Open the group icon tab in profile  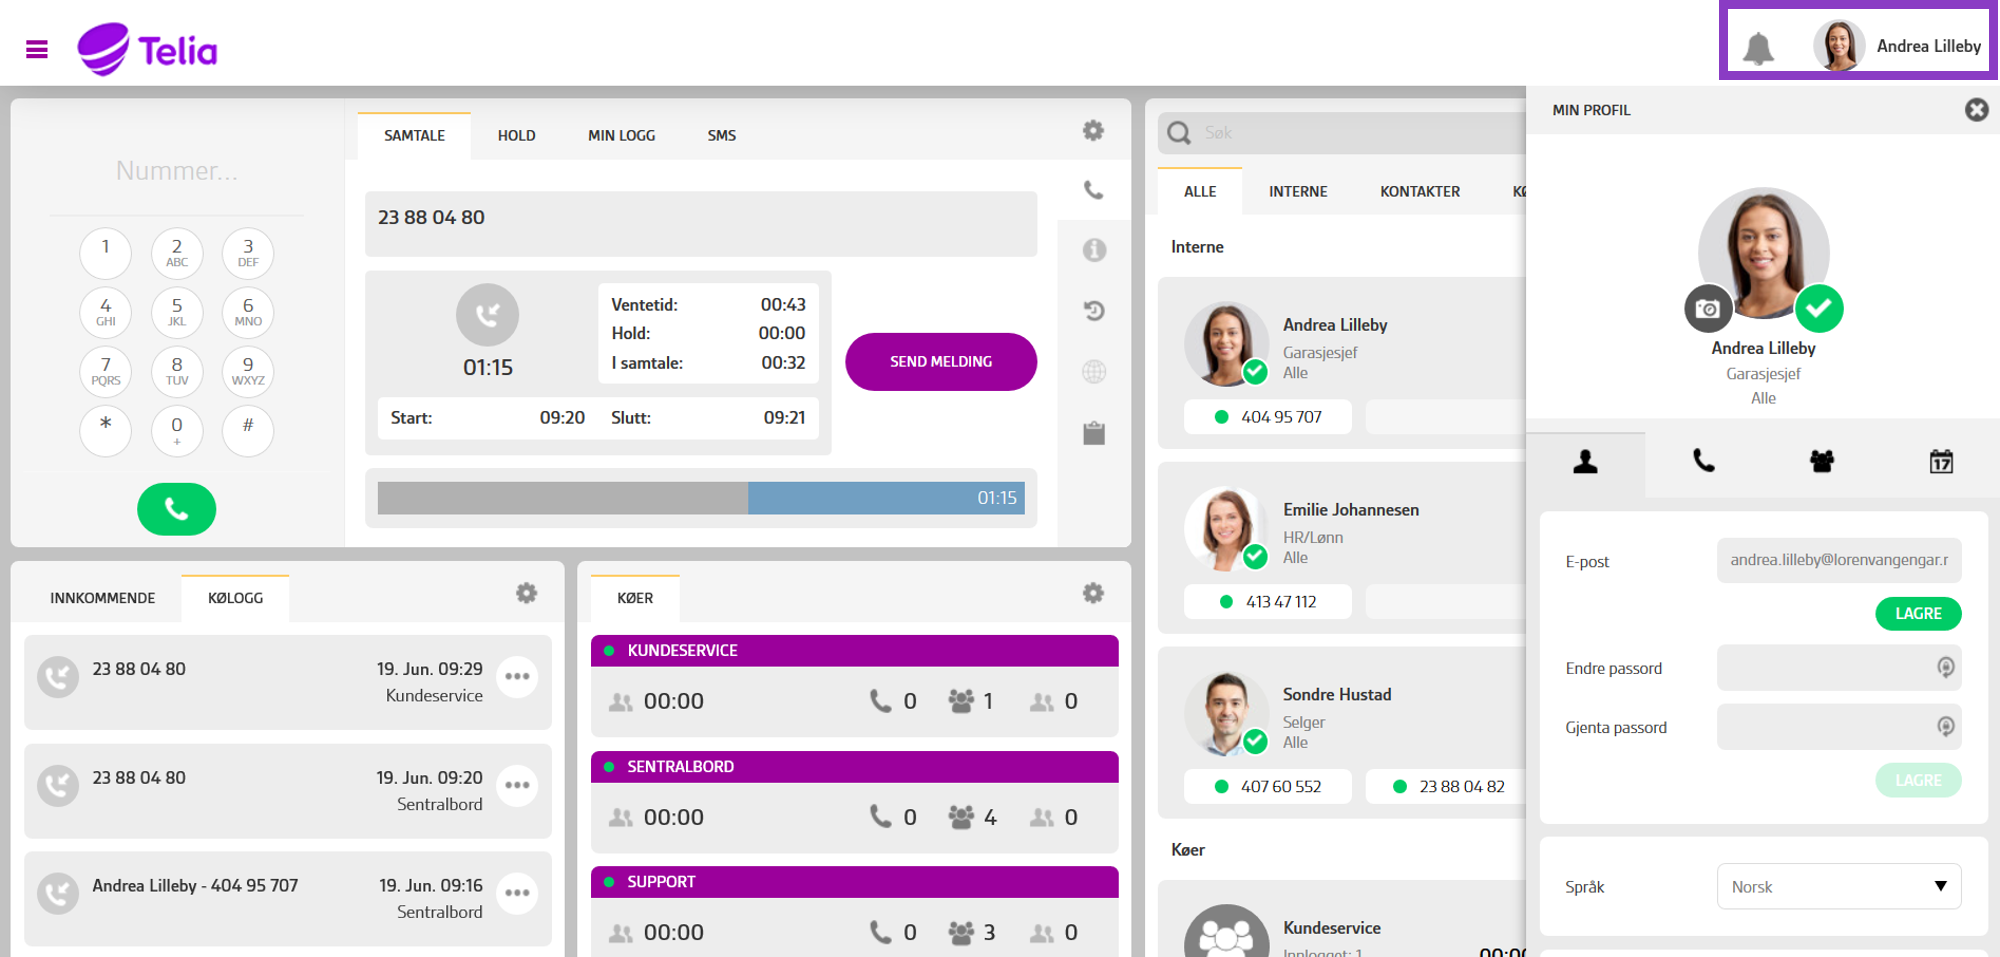1821,461
